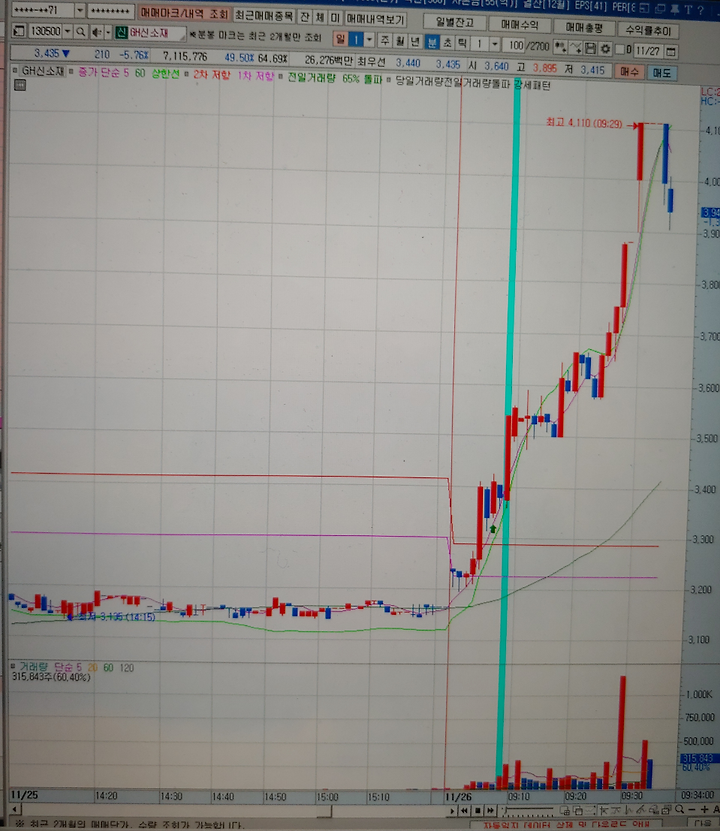Select the 월 monthly chart period

click(400, 41)
